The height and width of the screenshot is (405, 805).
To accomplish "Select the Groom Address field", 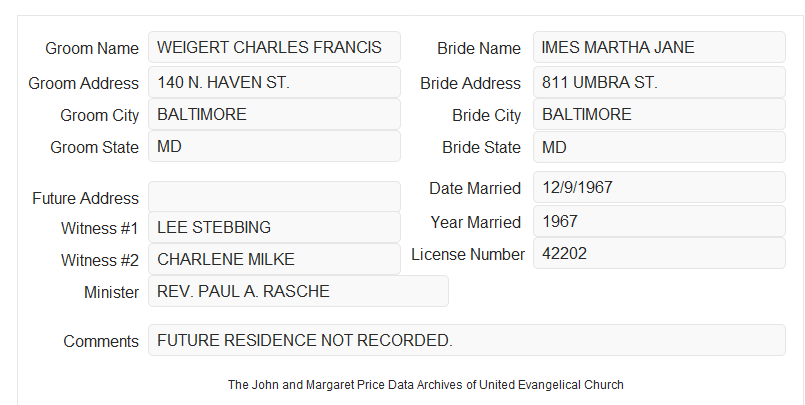I will pyautogui.click(x=274, y=82).
